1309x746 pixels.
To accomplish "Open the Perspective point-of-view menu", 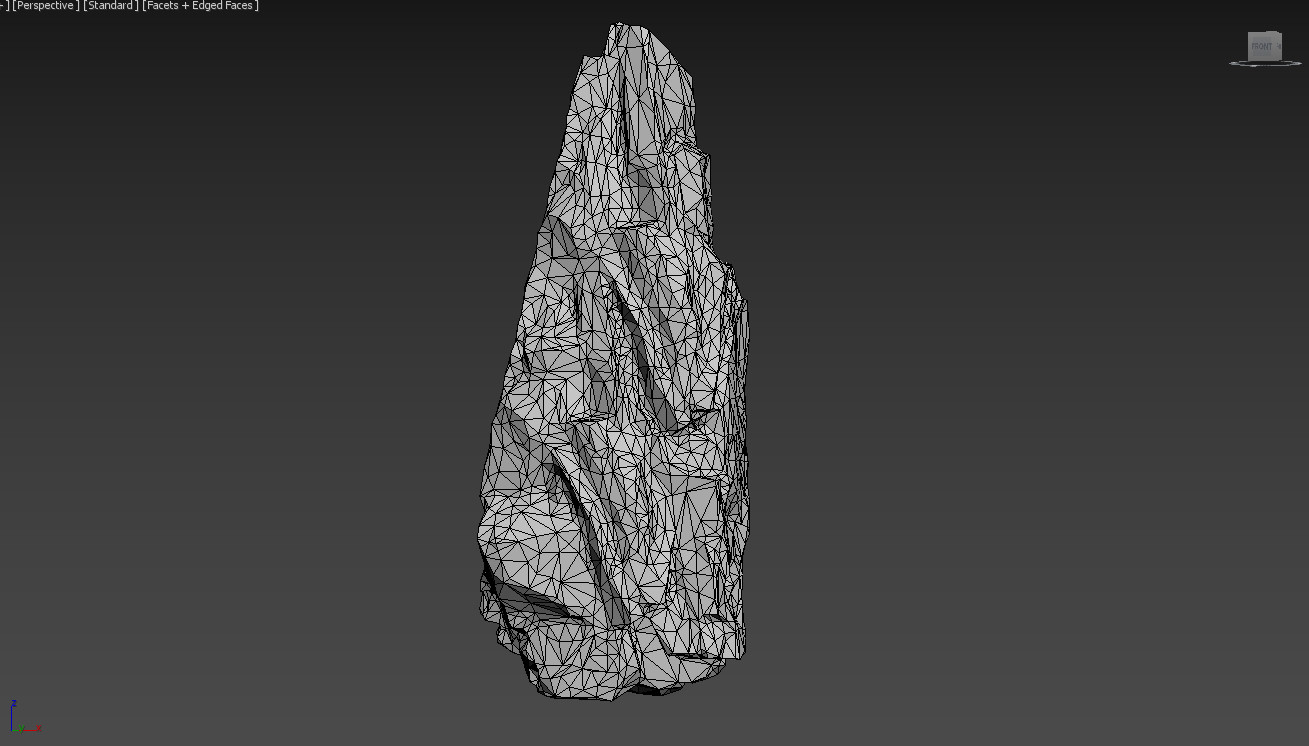I will point(44,5).
